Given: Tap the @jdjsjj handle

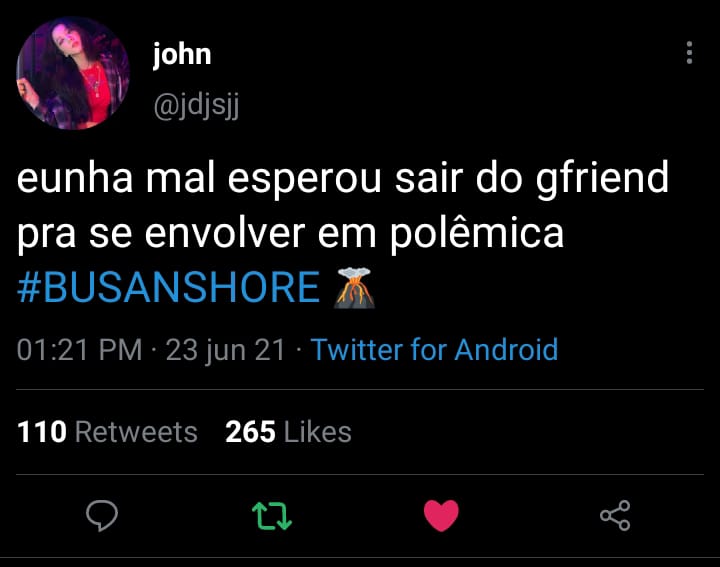Looking at the screenshot, I should (x=196, y=106).
